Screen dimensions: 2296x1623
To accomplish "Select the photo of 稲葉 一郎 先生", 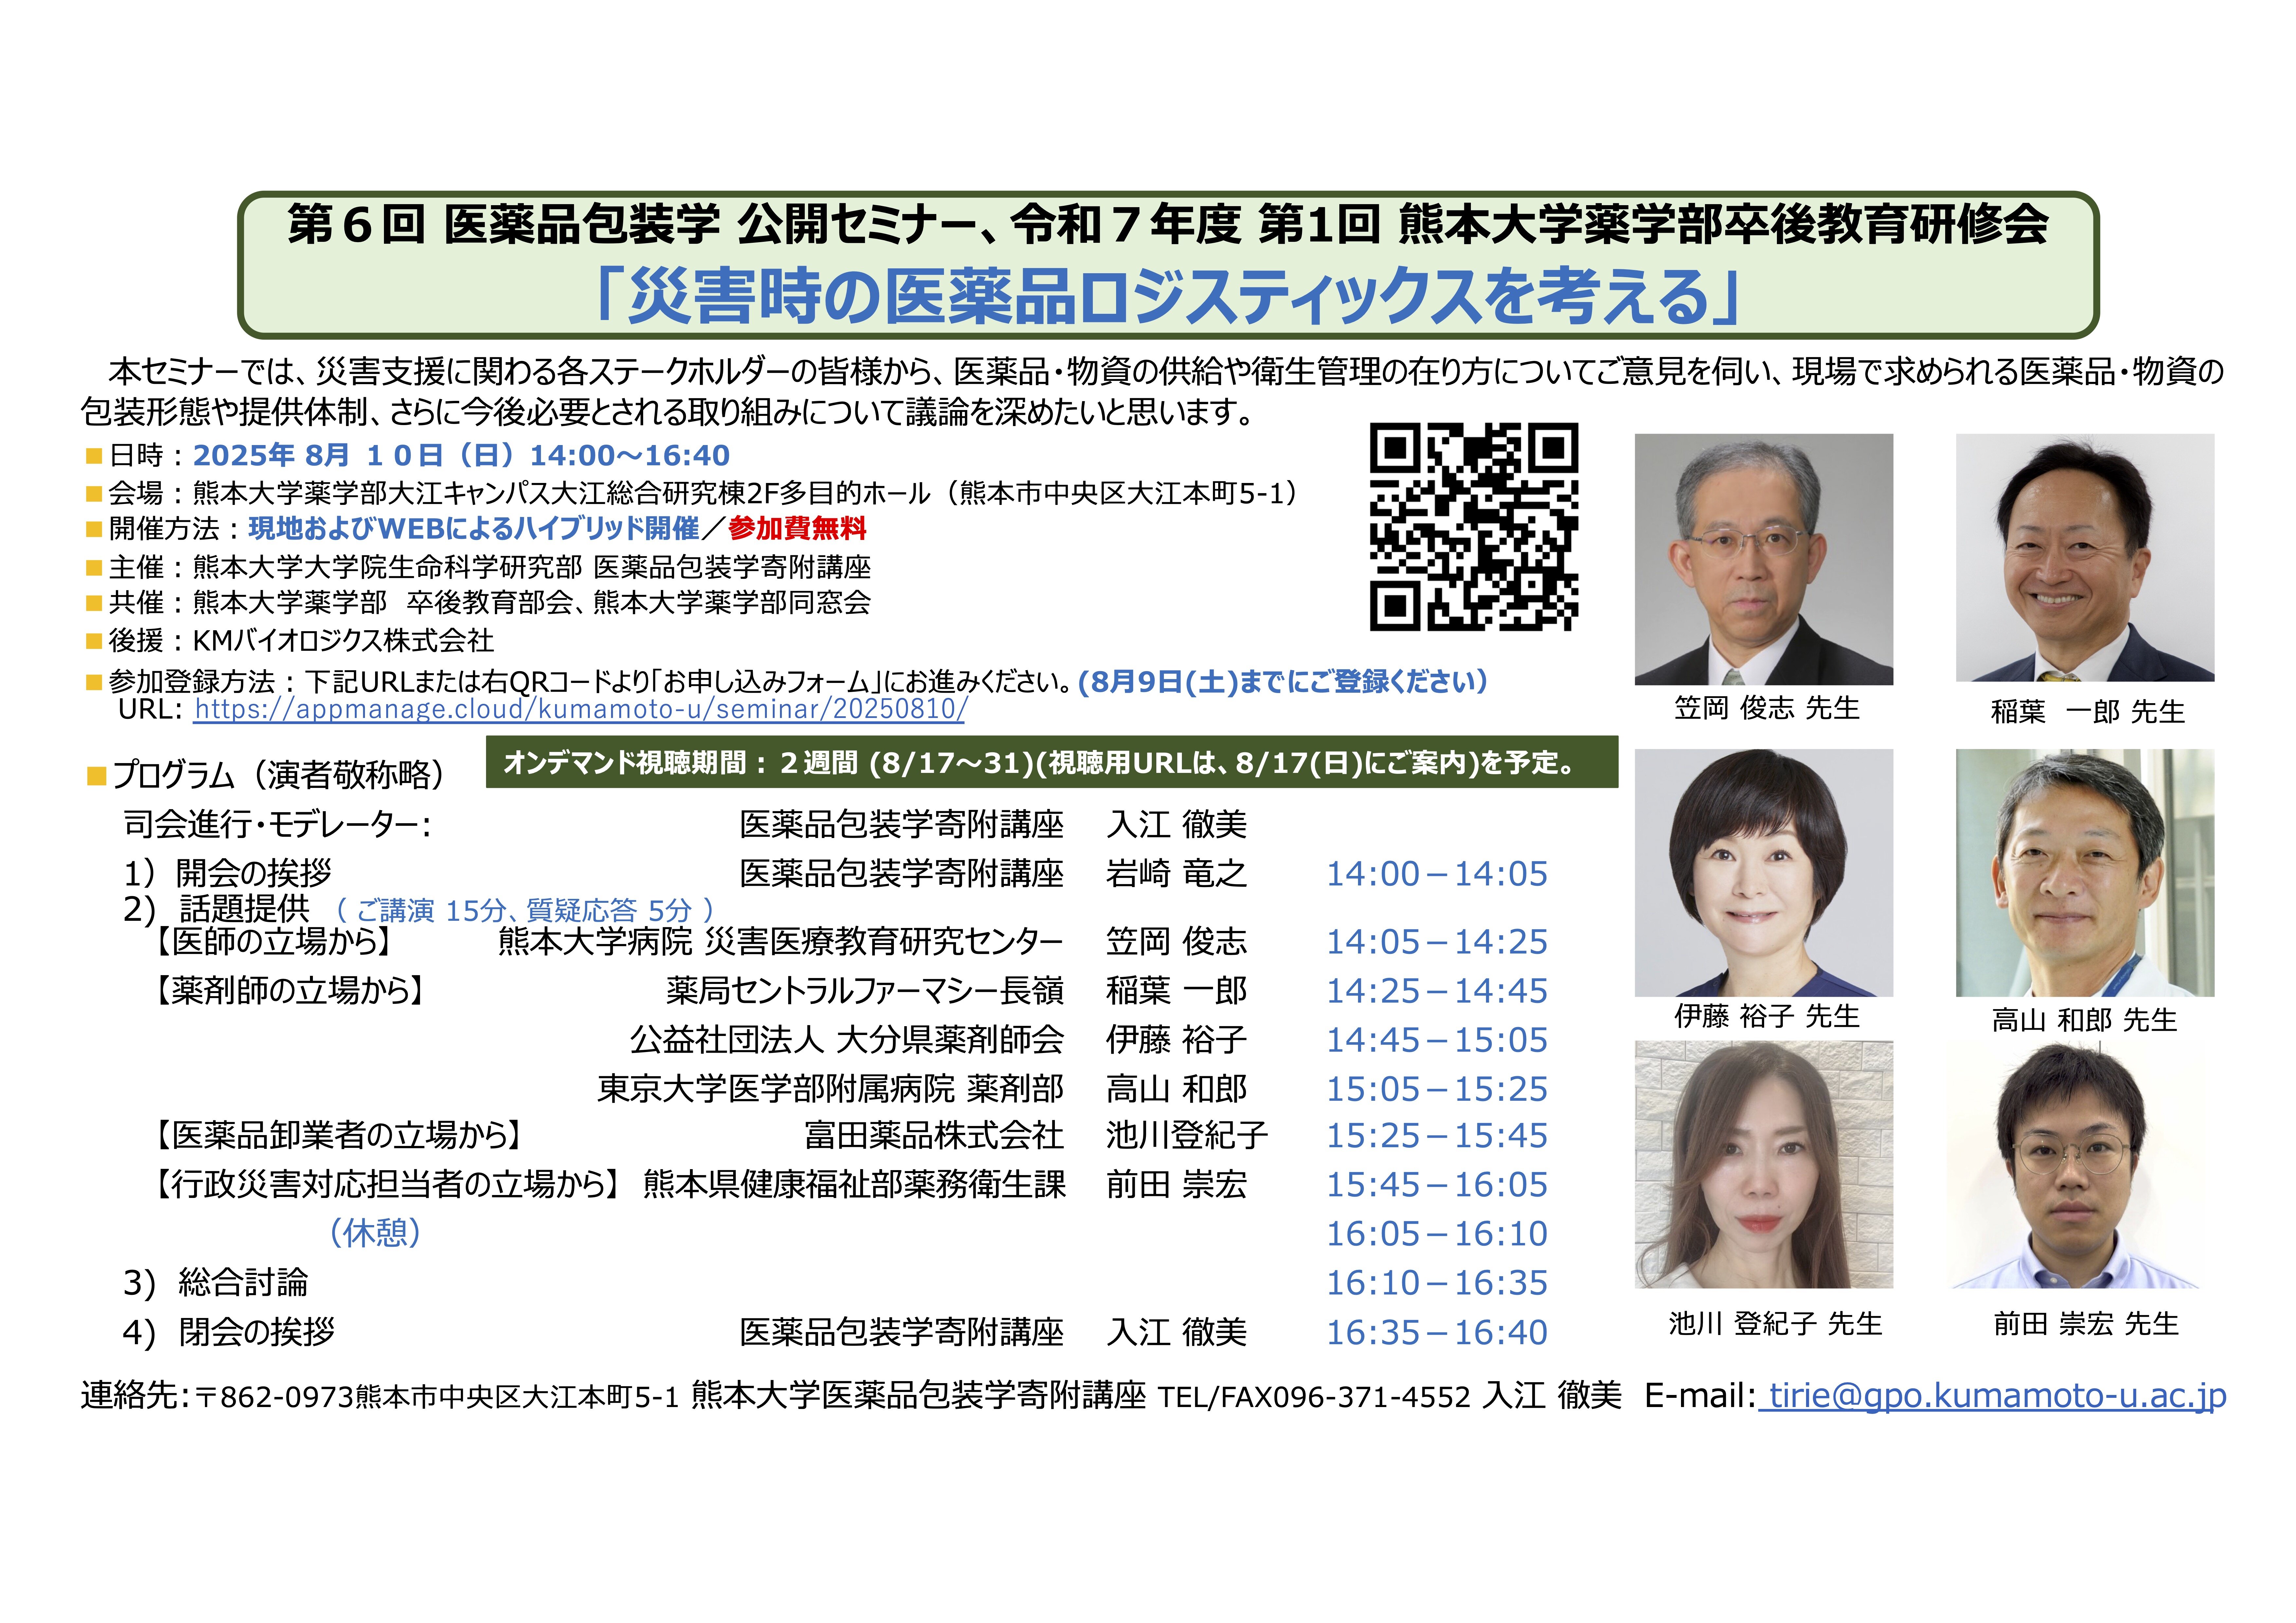I will 2085,558.
